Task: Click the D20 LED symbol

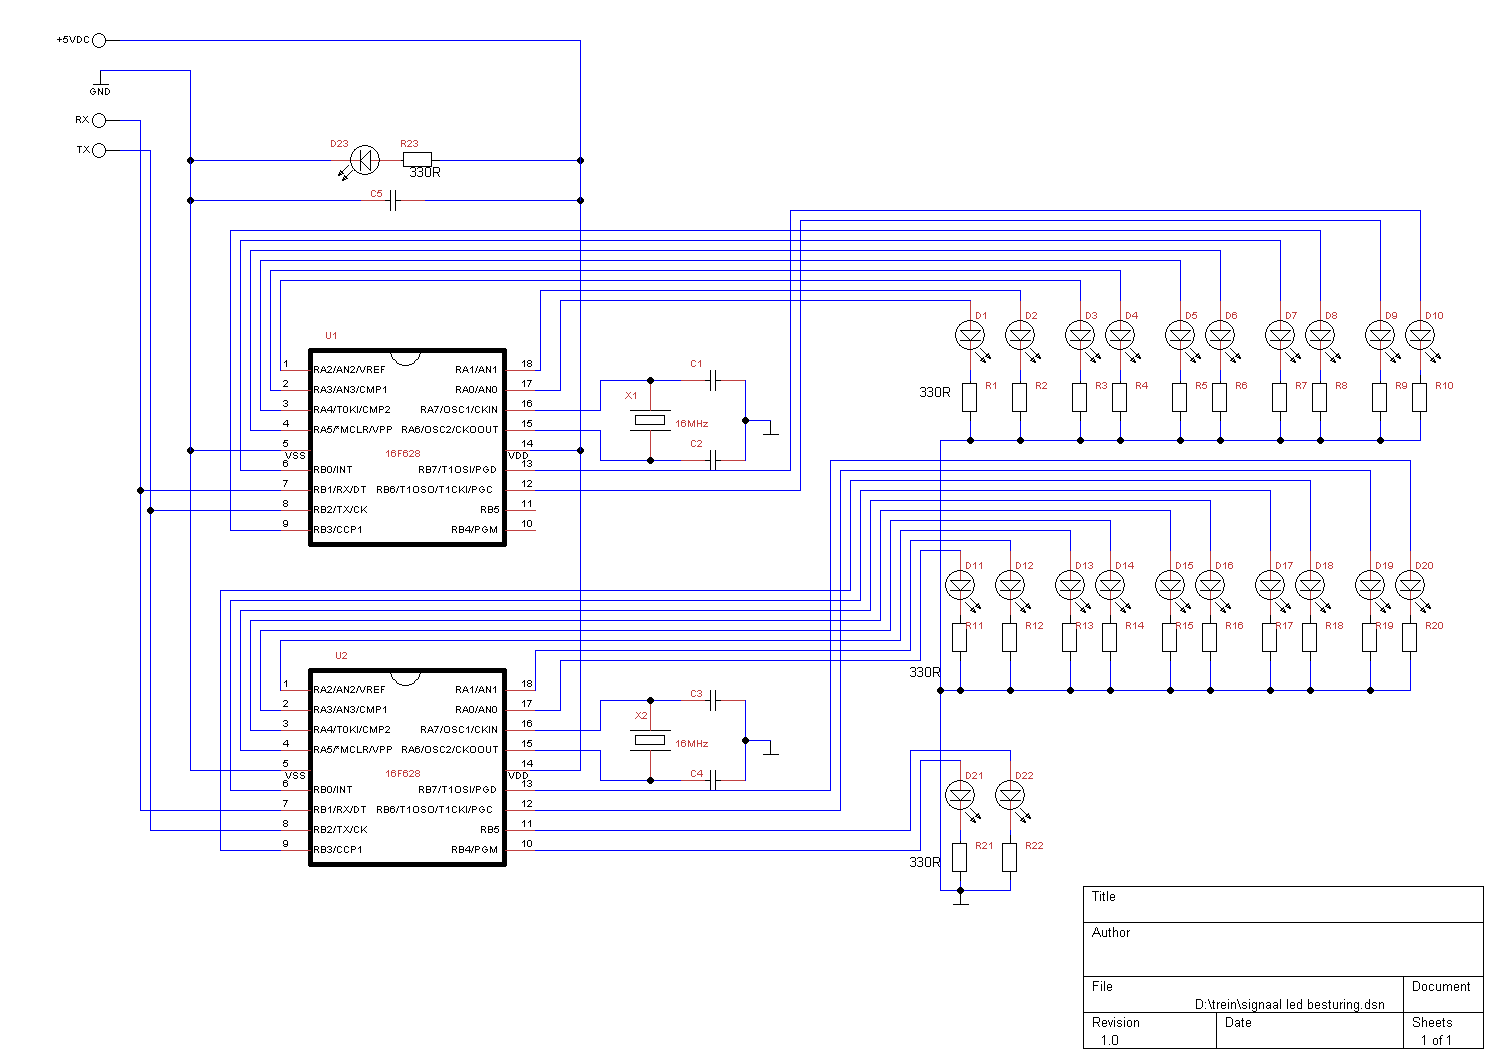Action: pos(1410,586)
